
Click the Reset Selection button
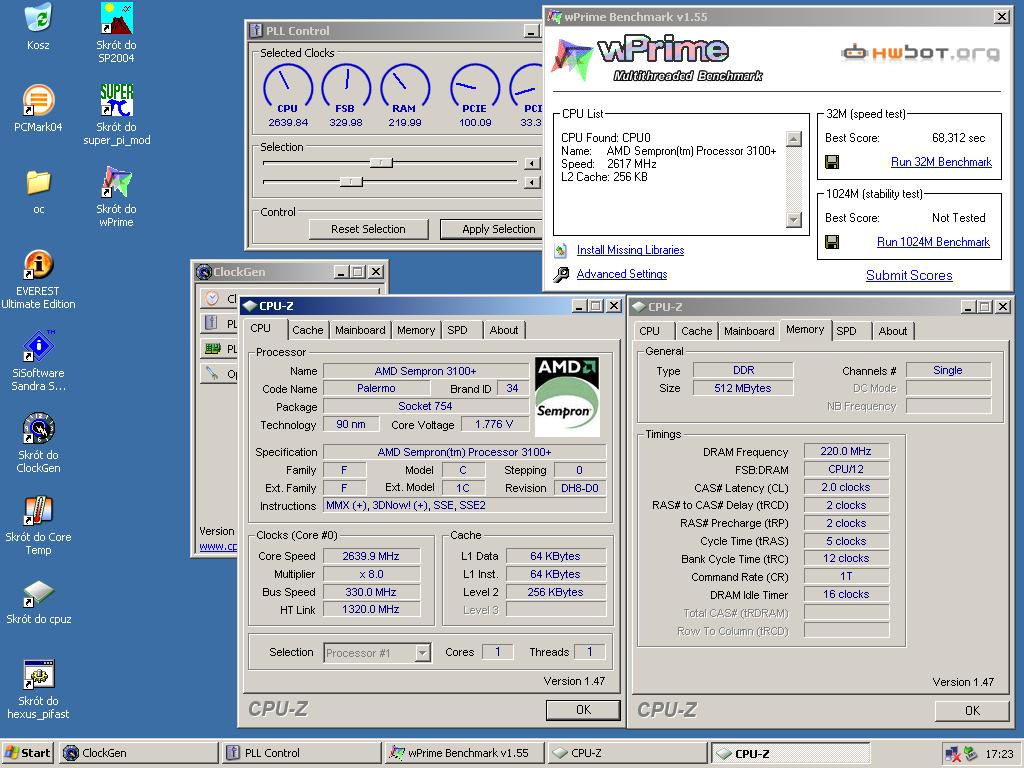click(x=368, y=229)
